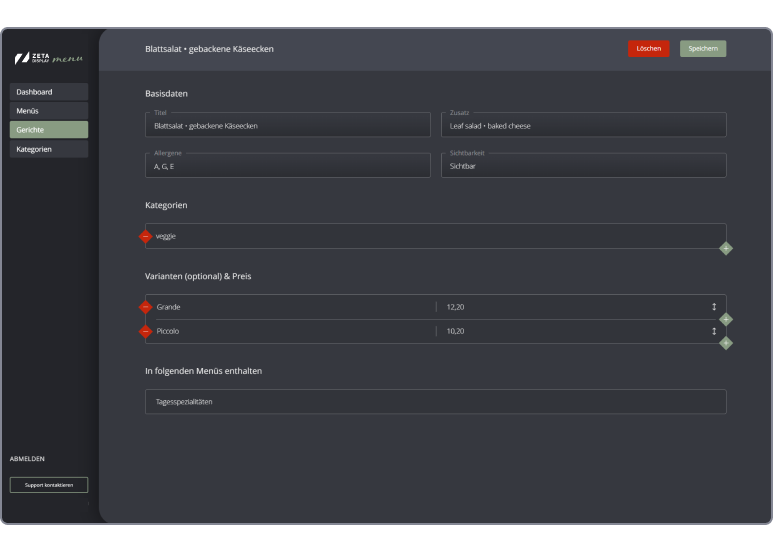Add a category with the green plus icon
The width and height of the screenshot is (773, 552).
(x=726, y=248)
